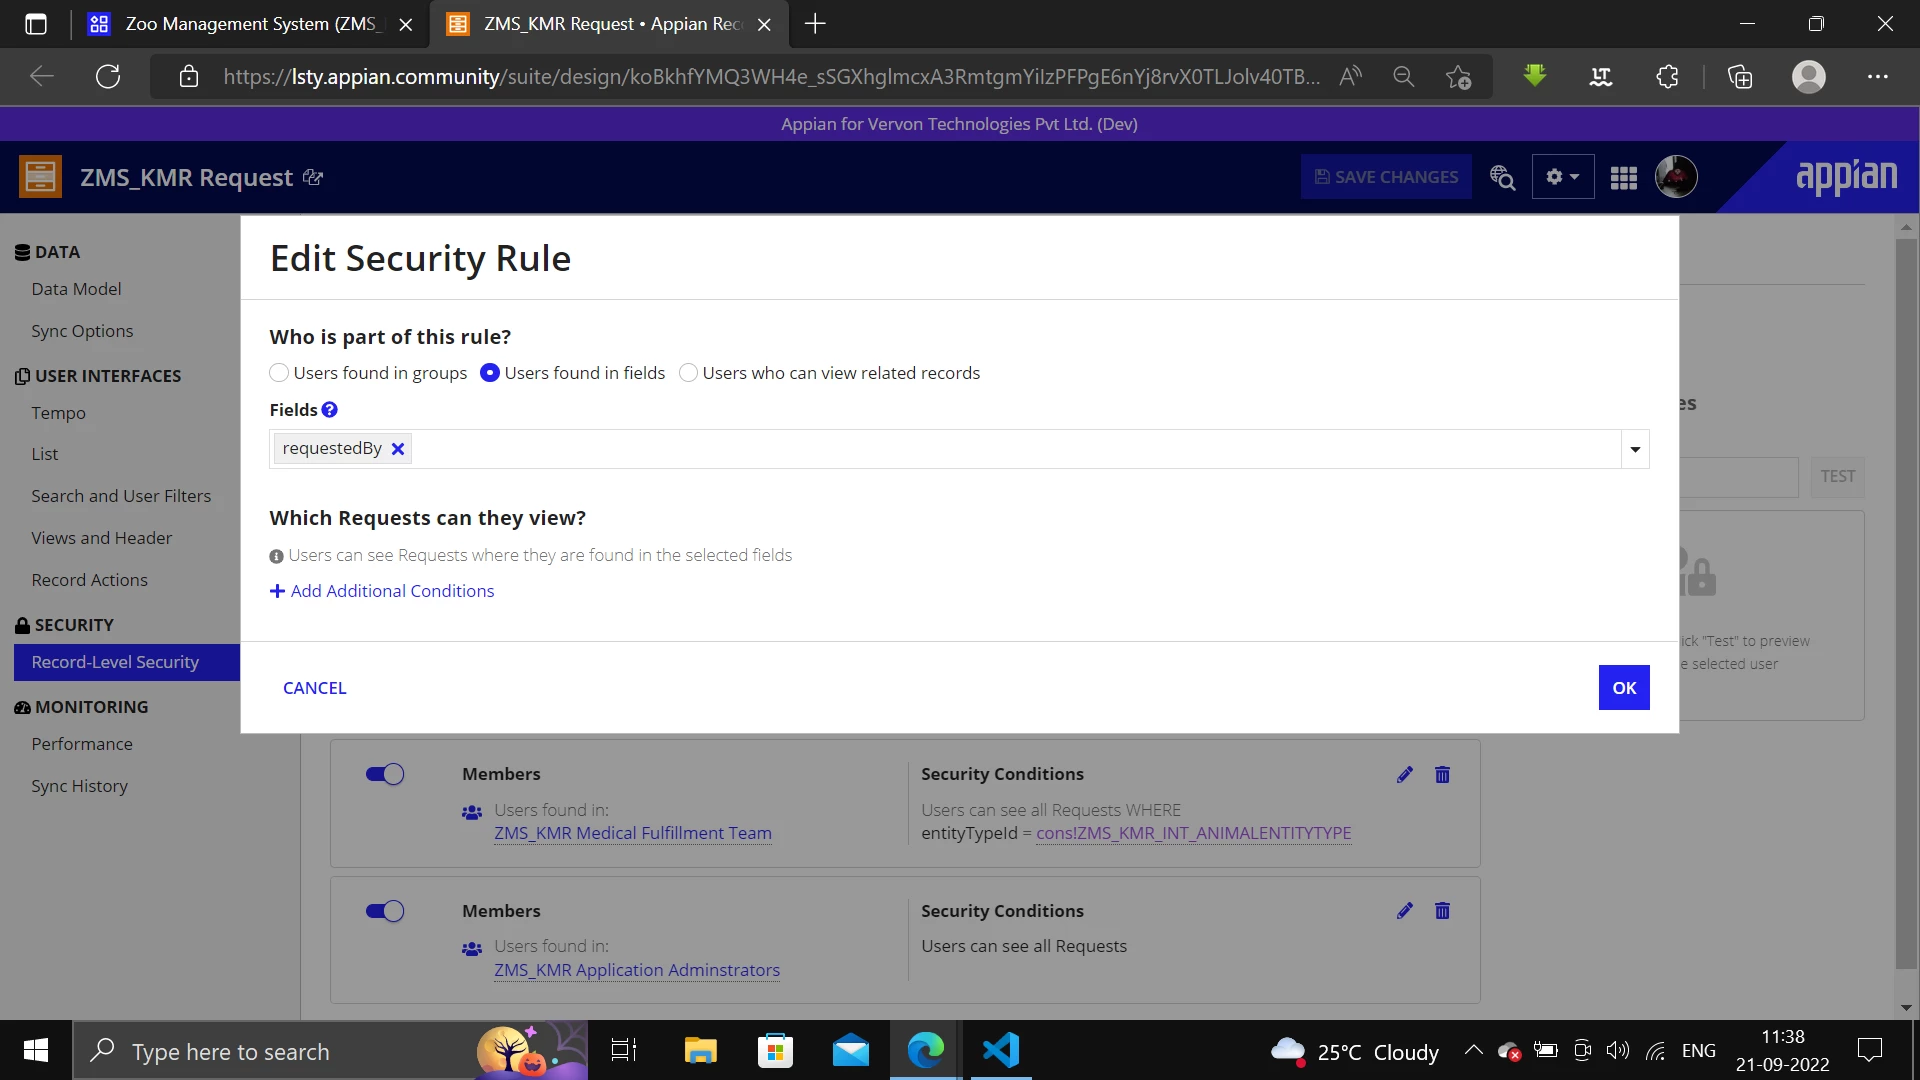
Task: Edit the ZMS_KMR Request name icon
Action: [x=313, y=177]
